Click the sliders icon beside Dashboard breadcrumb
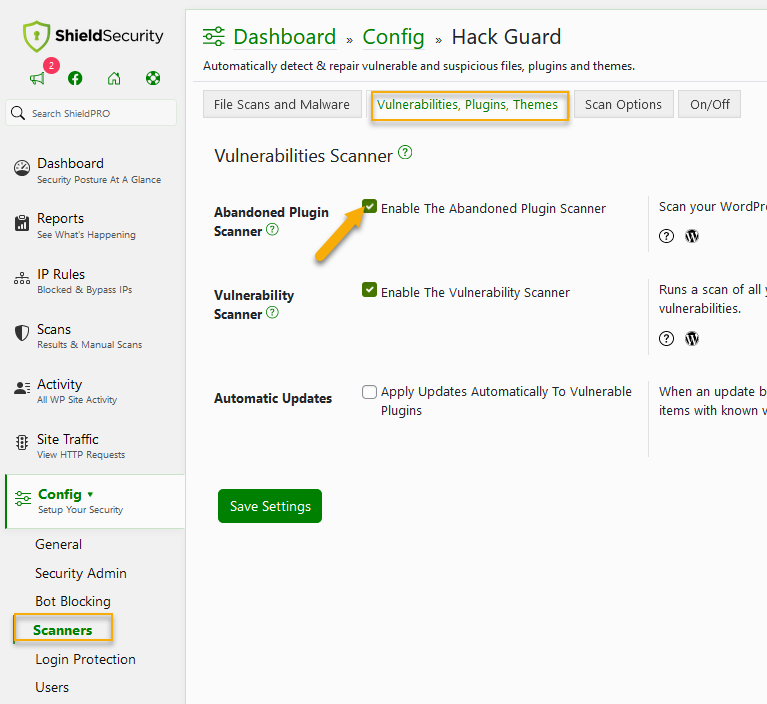The image size is (767, 704). click(214, 37)
